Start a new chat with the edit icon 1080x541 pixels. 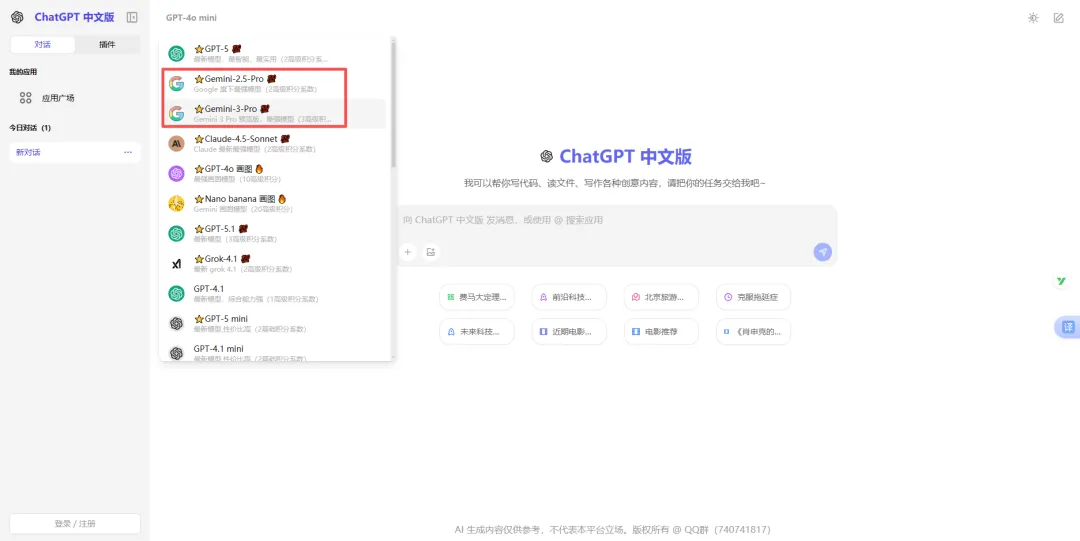pyautogui.click(x=1059, y=18)
